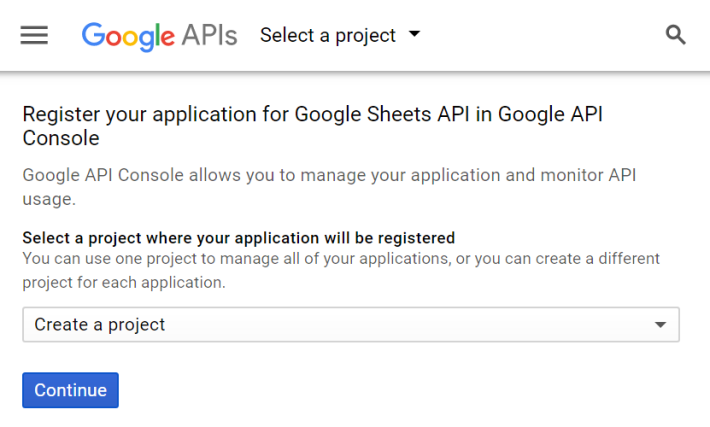Image resolution: width=710 pixels, height=427 pixels.
Task: Click the word Console in the heading
Action: [61, 138]
